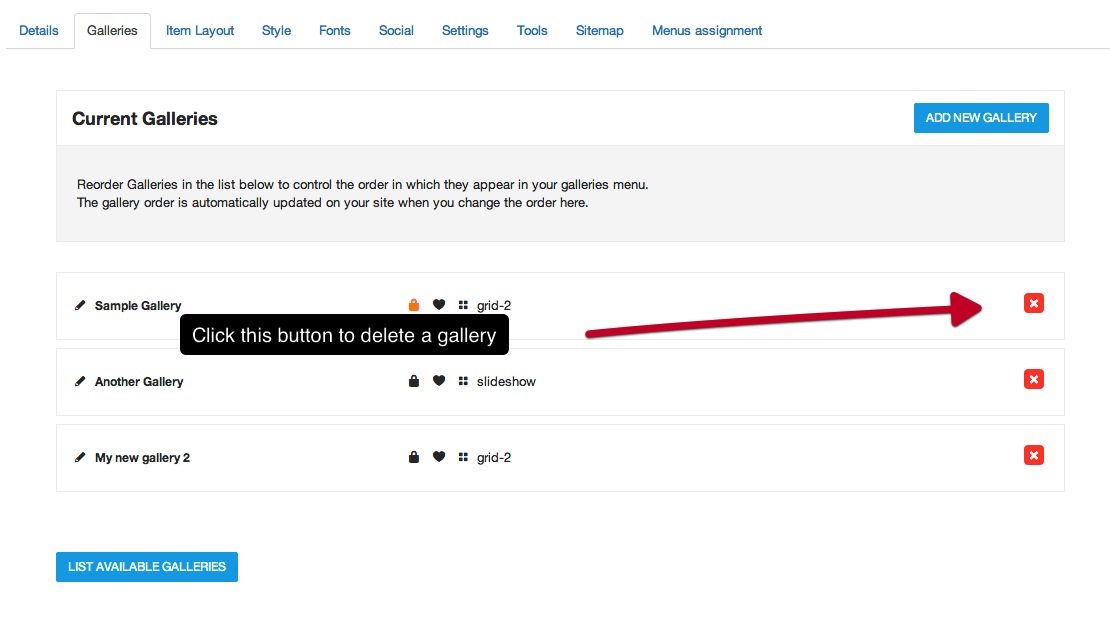Click the pencil edit icon for Sample Gallery
Screen dimensions: 1110x633
click(80, 305)
